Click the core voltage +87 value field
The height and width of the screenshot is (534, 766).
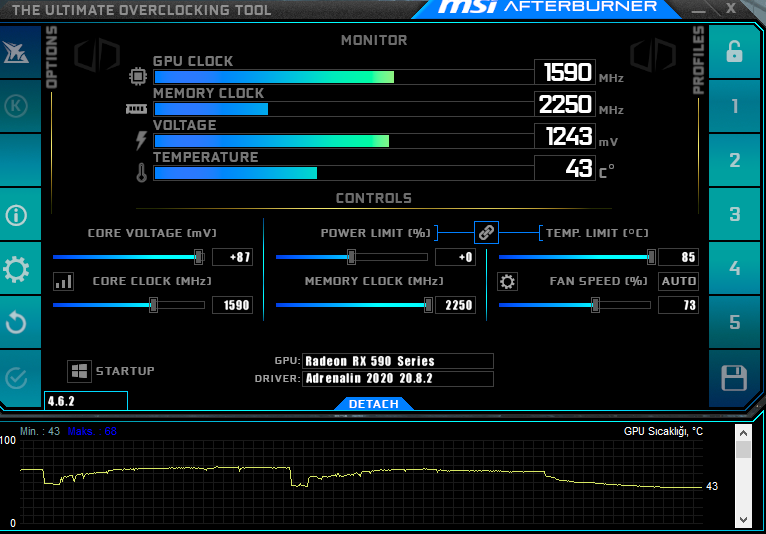[233, 257]
